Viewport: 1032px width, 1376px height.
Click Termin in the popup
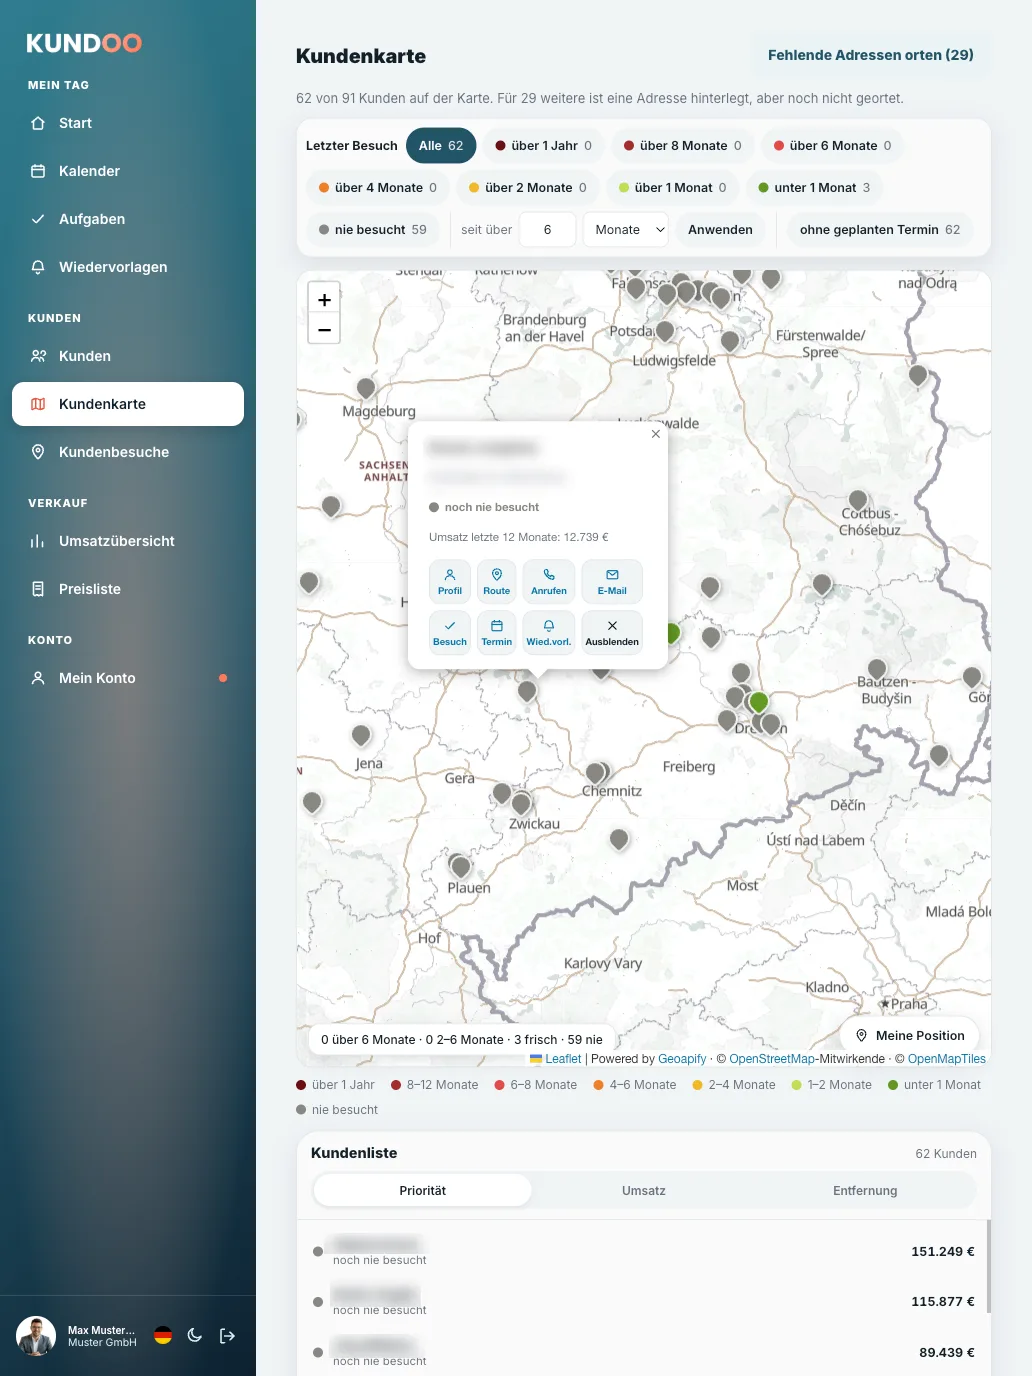pyautogui.click(x=497, y=632)
